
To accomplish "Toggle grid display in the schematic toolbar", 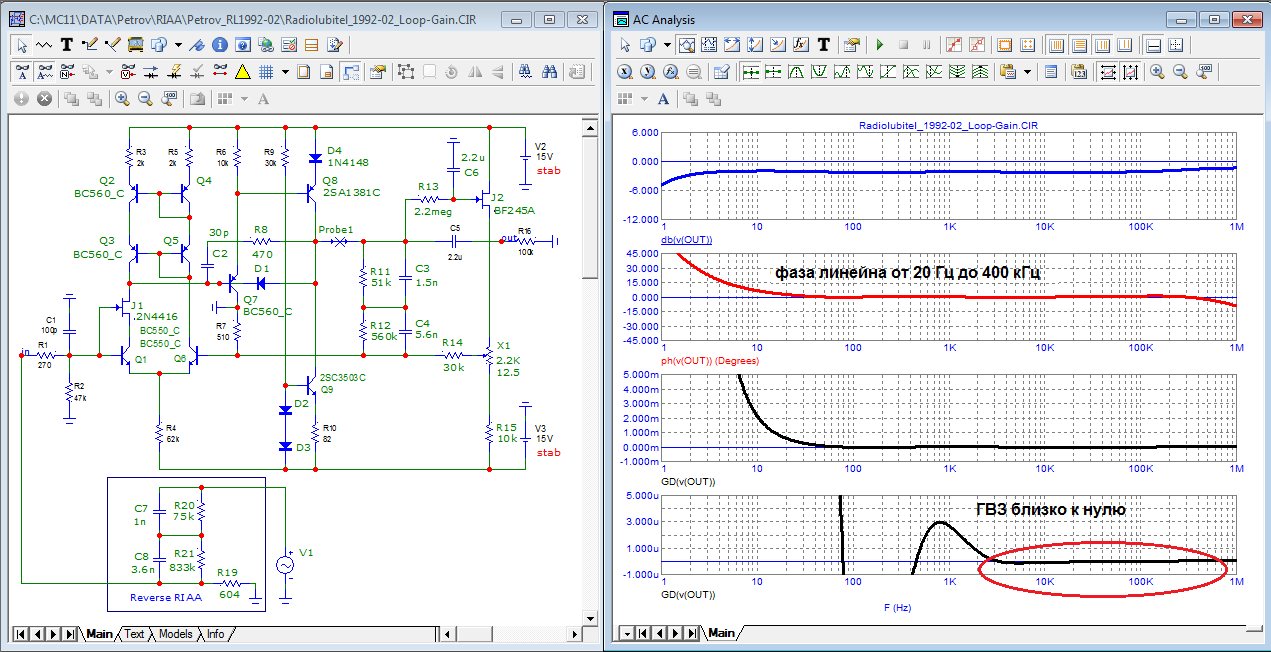I will tap(267, 72).
